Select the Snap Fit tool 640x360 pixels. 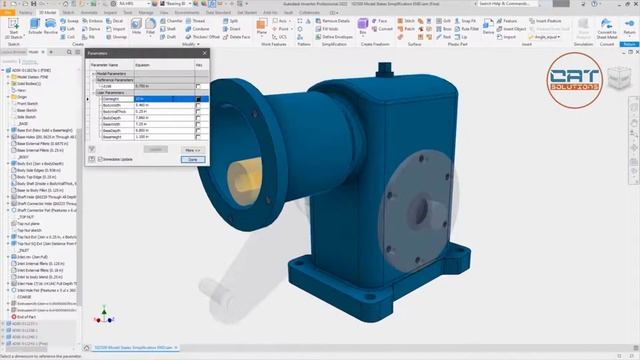point(465,21)
